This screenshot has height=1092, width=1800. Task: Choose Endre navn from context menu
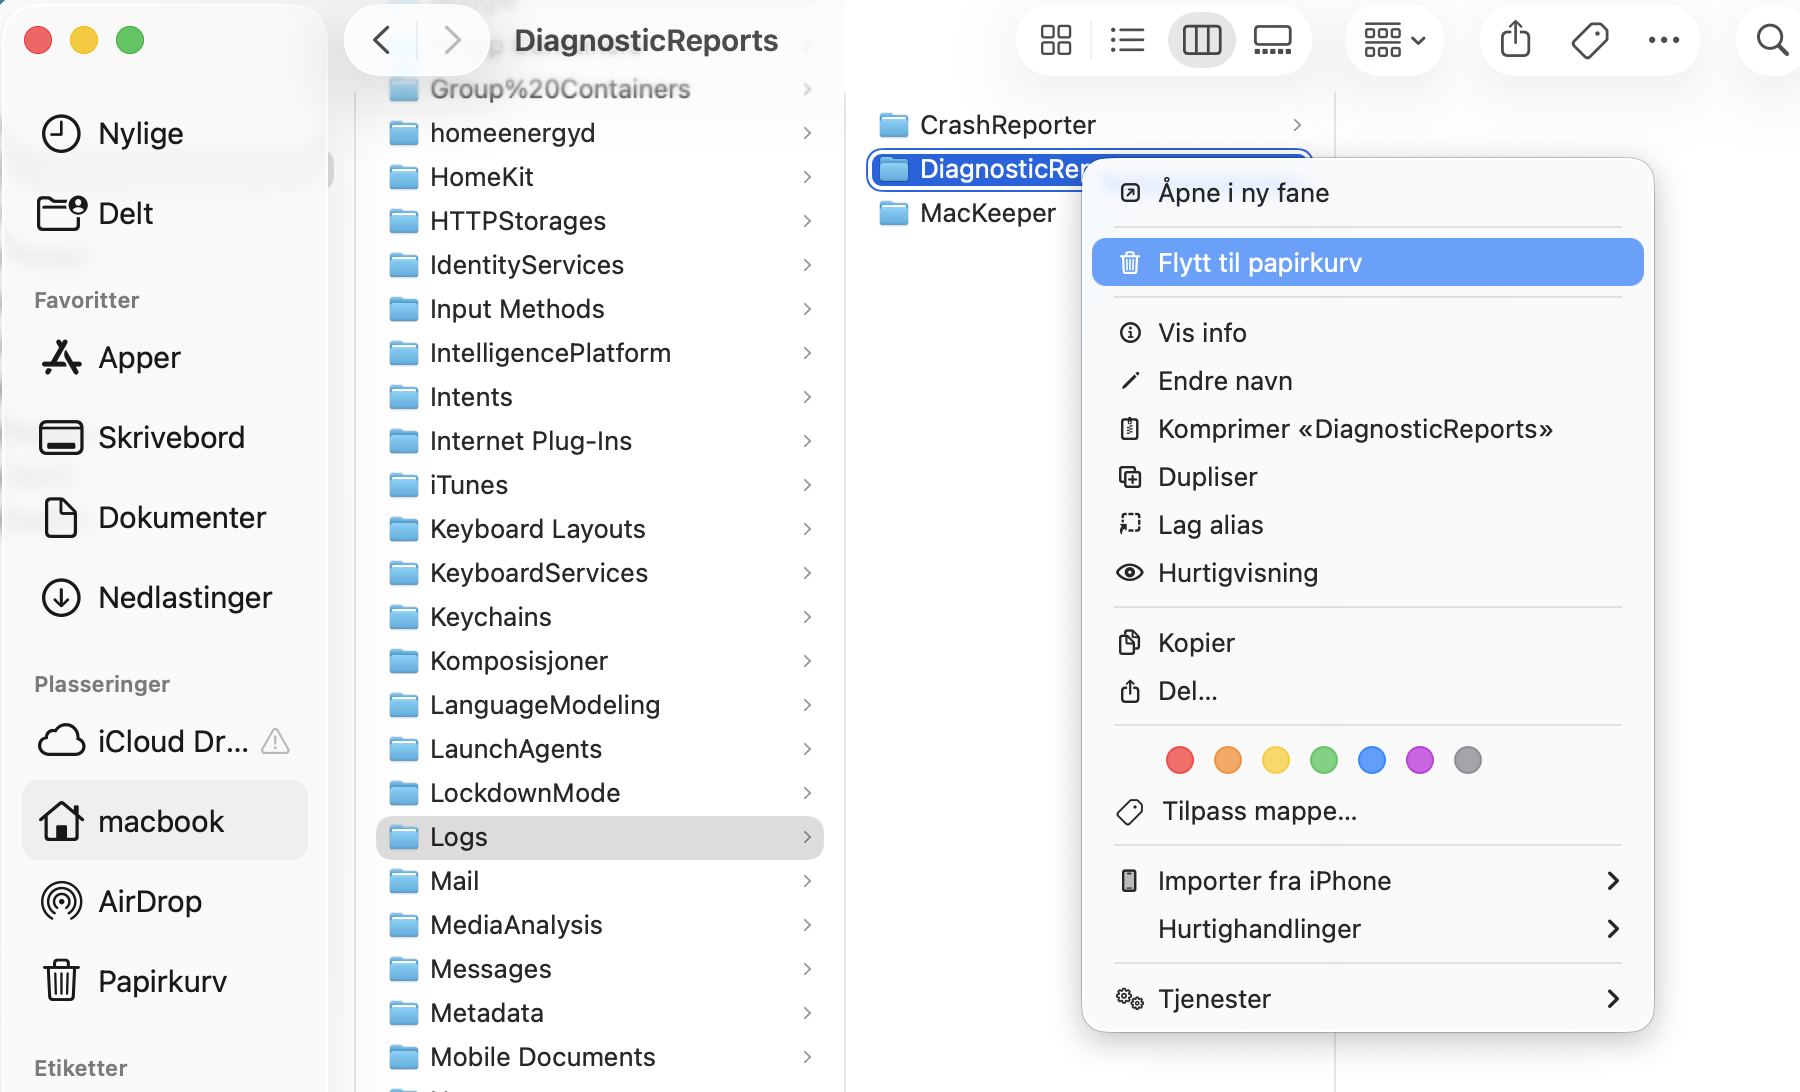pos(1367,381)
